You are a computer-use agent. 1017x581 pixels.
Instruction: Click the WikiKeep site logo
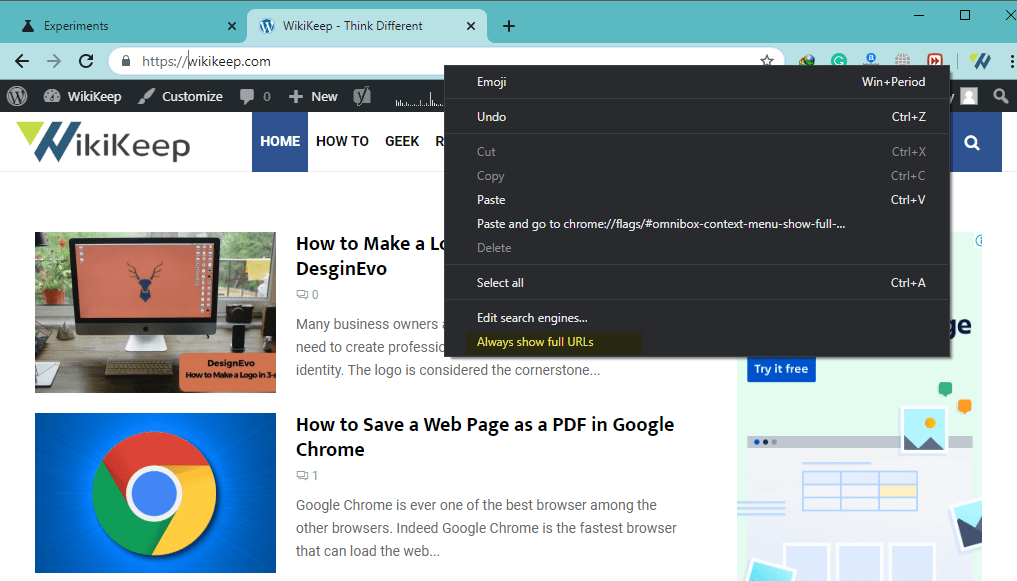tap(103, 141)
